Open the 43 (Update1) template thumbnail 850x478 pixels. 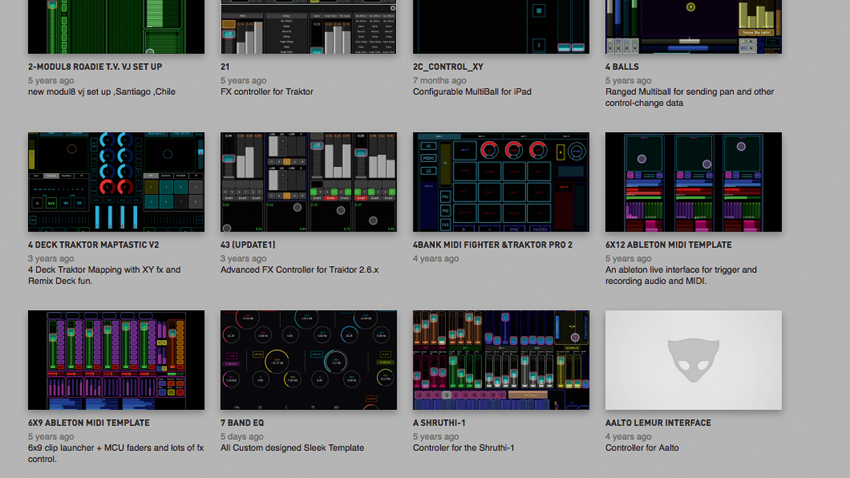(x=308, y=182)
